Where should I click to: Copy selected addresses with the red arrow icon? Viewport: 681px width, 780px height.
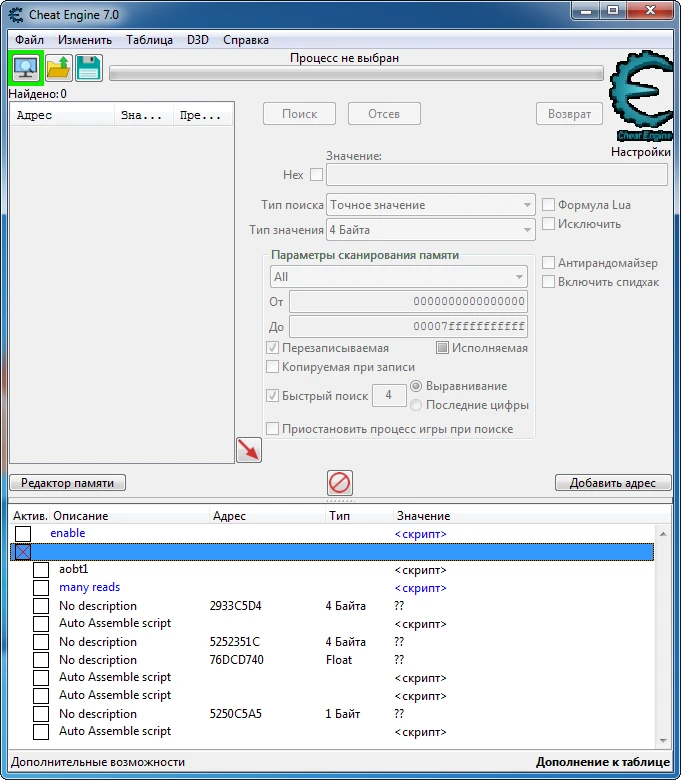click(x=249, y=450)
